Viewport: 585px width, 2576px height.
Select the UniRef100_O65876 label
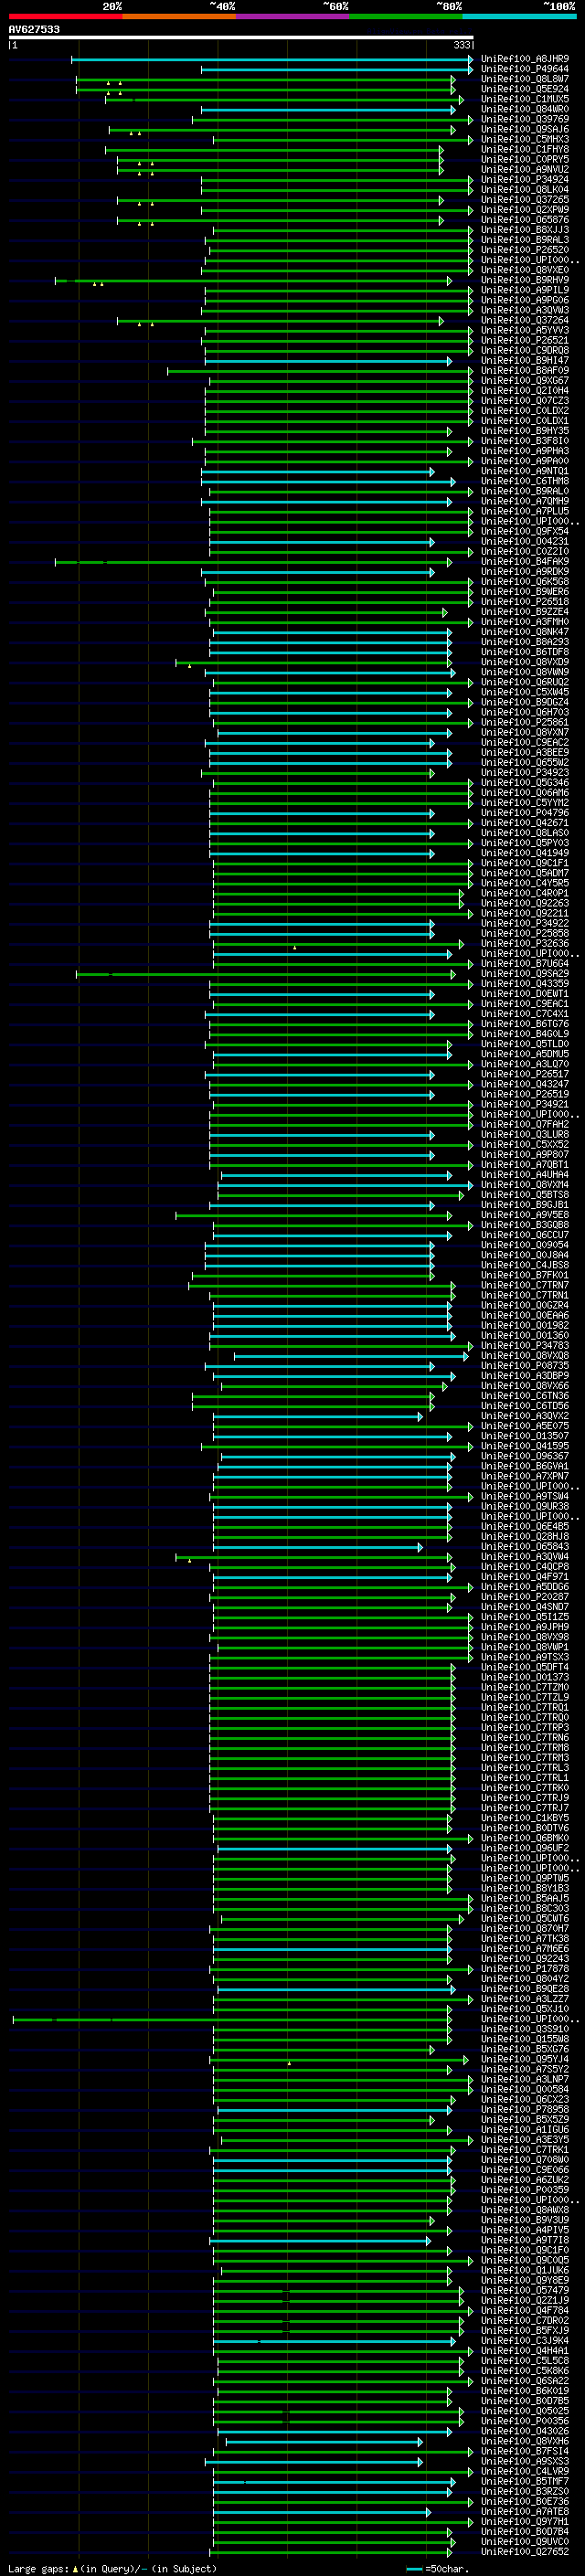[525, 220]
